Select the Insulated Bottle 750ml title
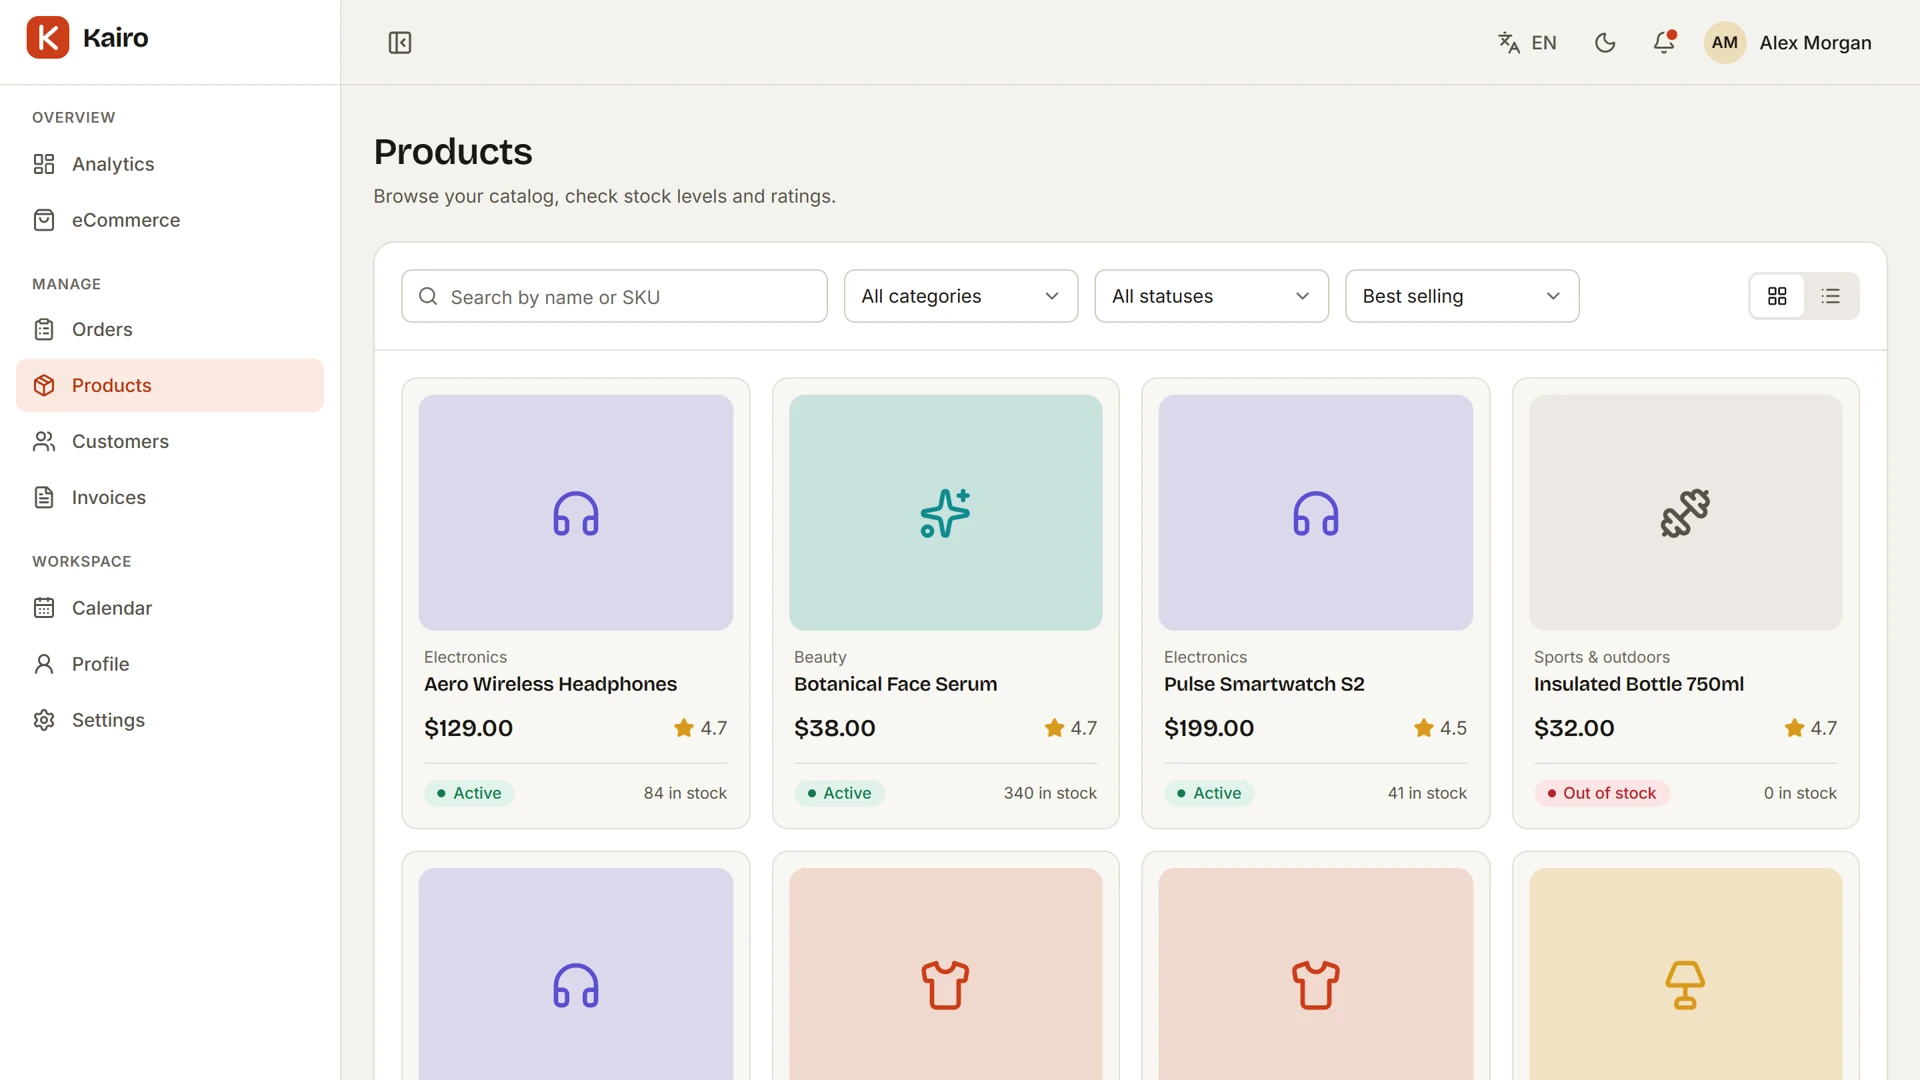The width and height of the screenshot is (1920, 1080). point(1639,684)
